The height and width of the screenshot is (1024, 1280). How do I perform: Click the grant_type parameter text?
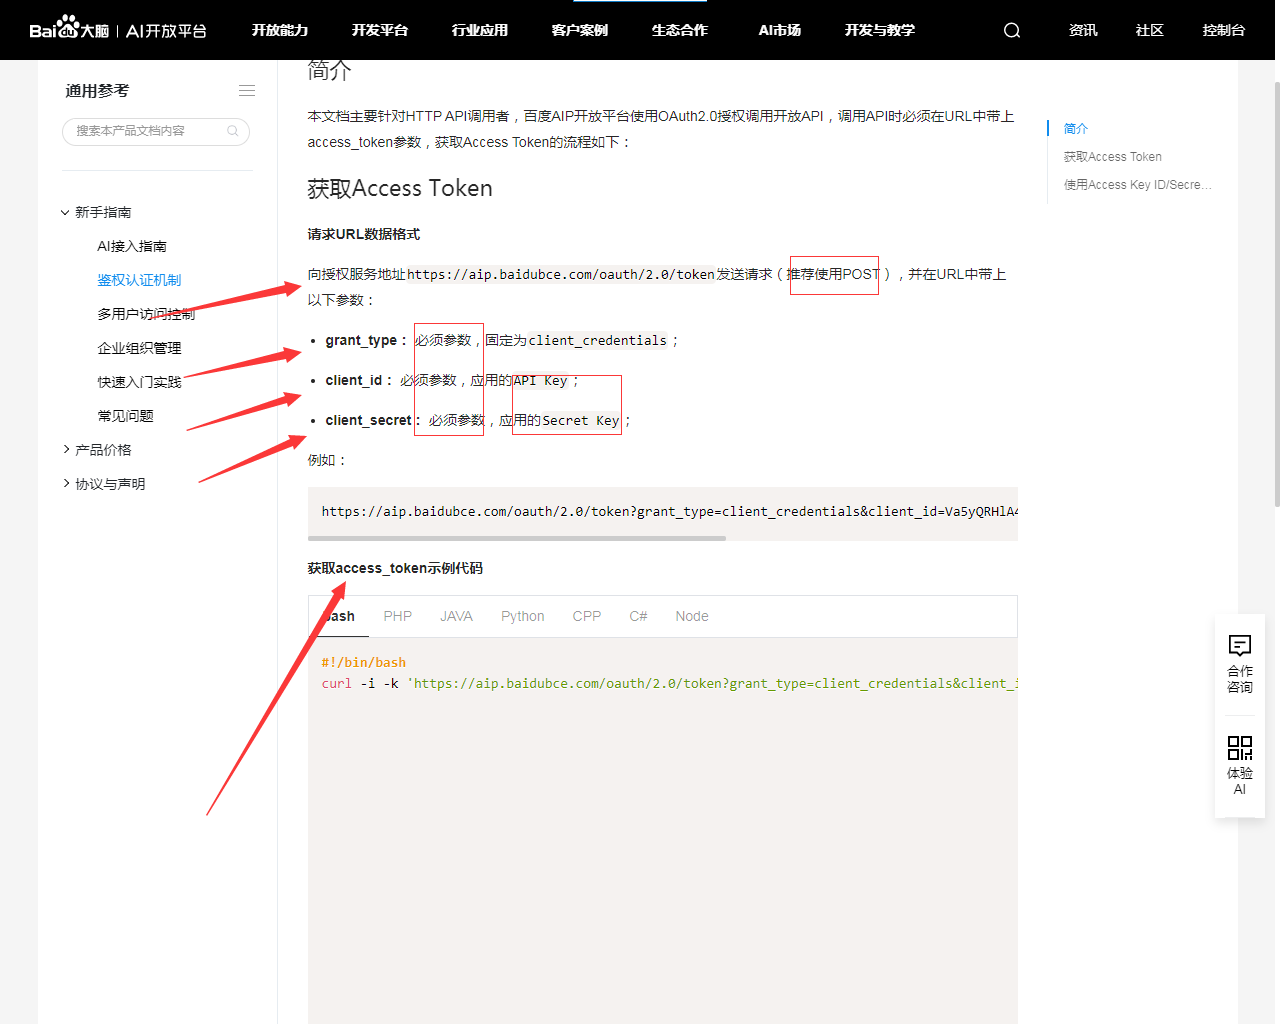click(361, 340)
